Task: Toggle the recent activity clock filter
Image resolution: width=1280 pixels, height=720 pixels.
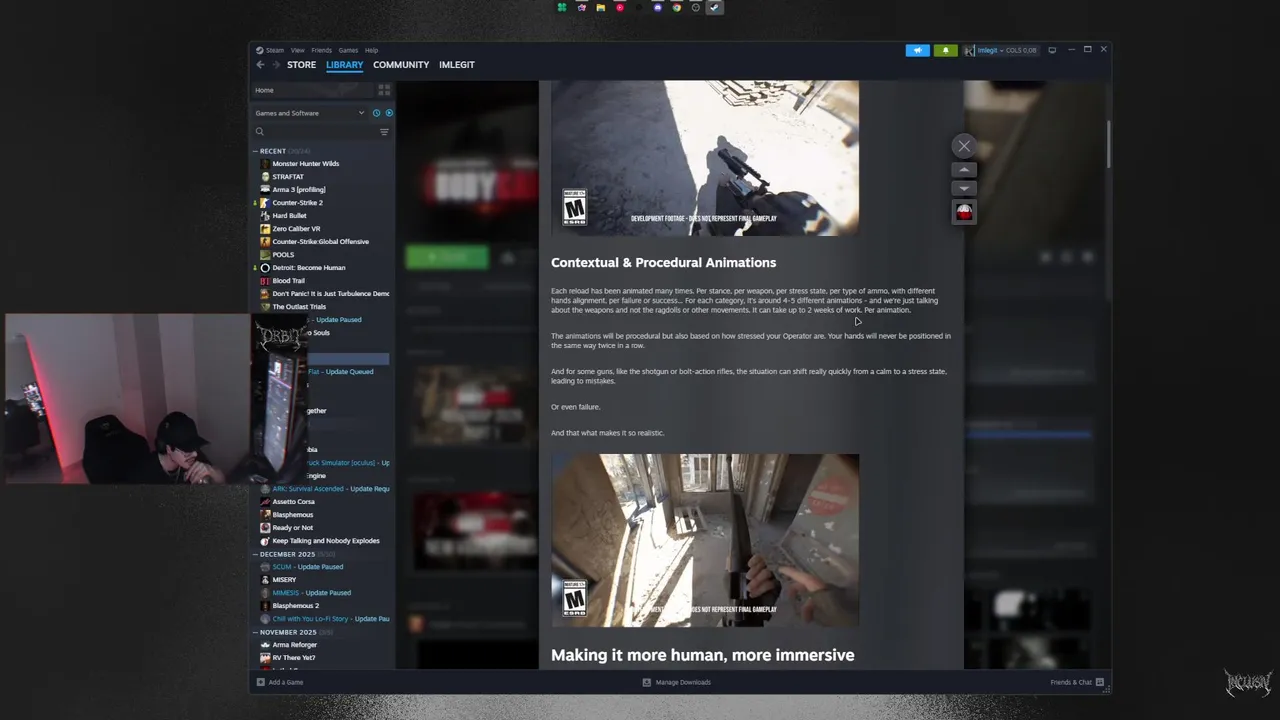Action: coord(376,113)
